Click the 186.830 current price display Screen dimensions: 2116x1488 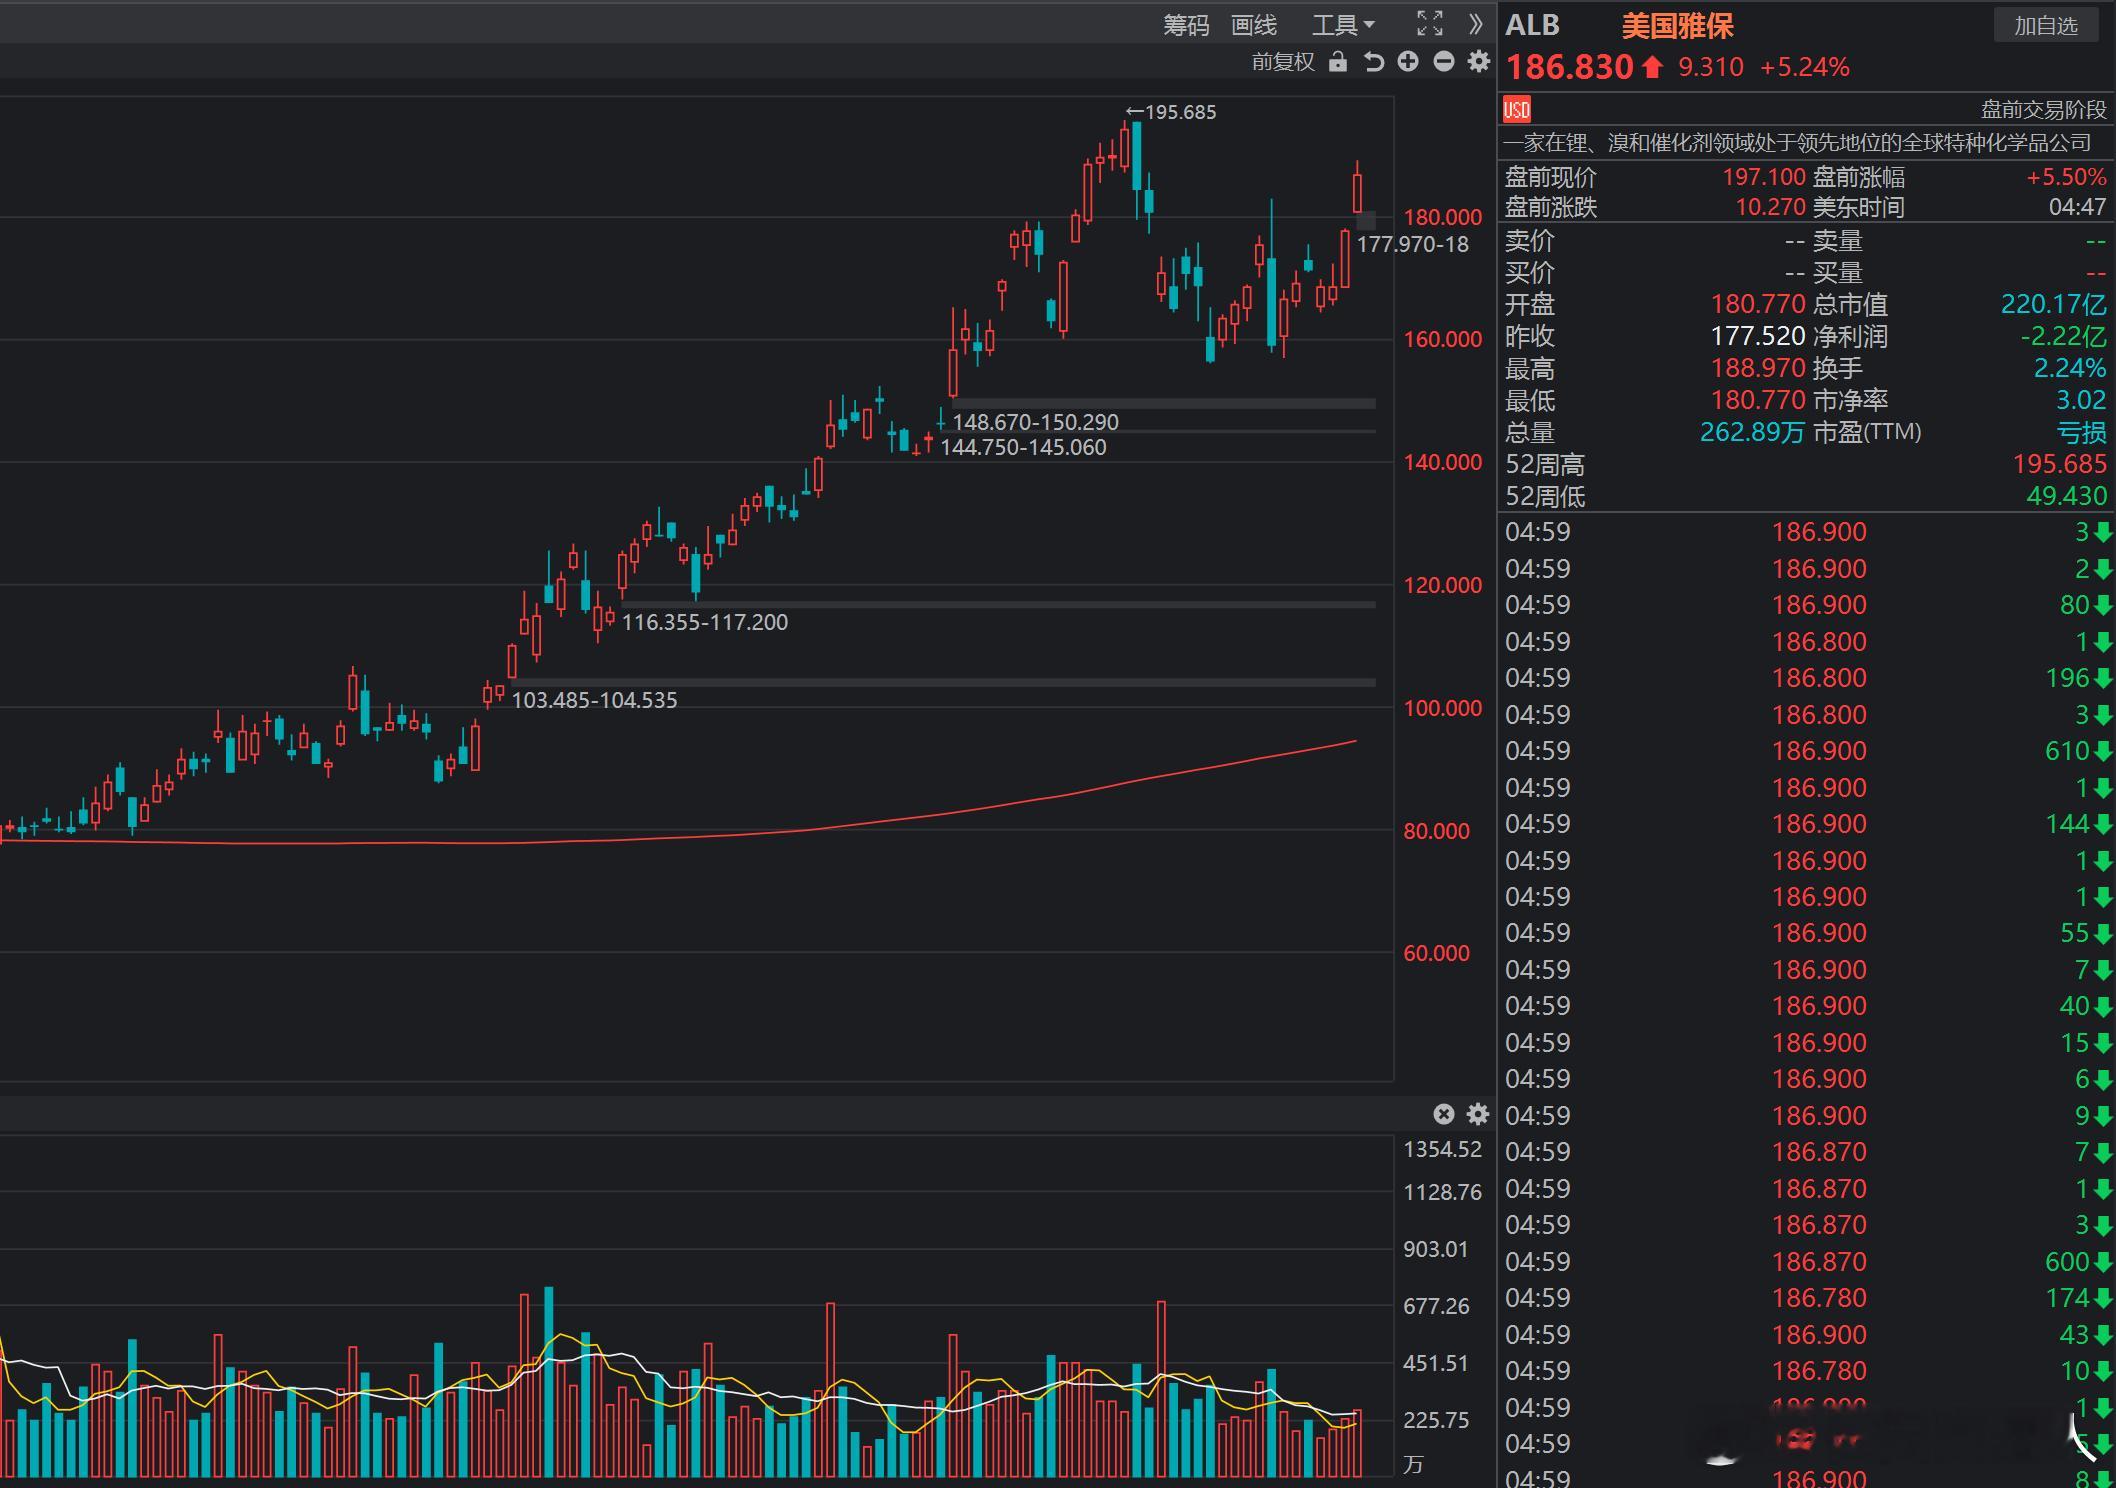click(x=1569, y=67)
